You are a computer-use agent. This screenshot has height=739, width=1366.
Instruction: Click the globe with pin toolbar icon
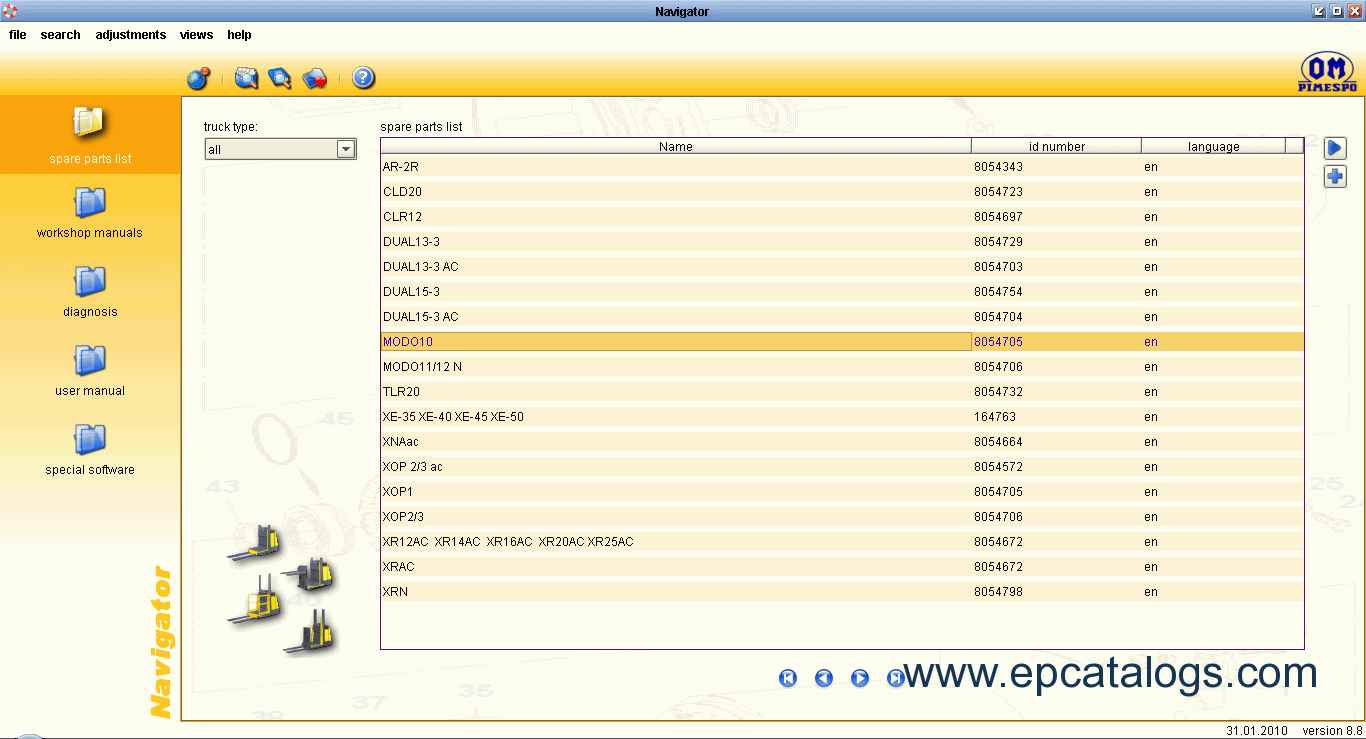point(198,78)
